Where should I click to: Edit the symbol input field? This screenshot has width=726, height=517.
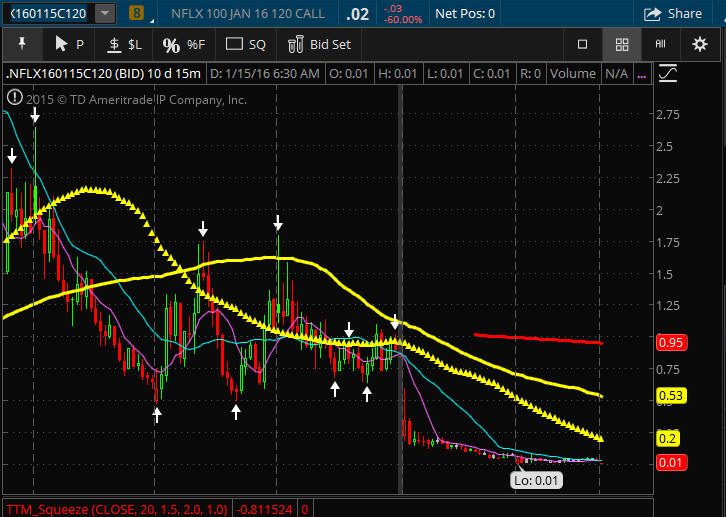(46, 14)
